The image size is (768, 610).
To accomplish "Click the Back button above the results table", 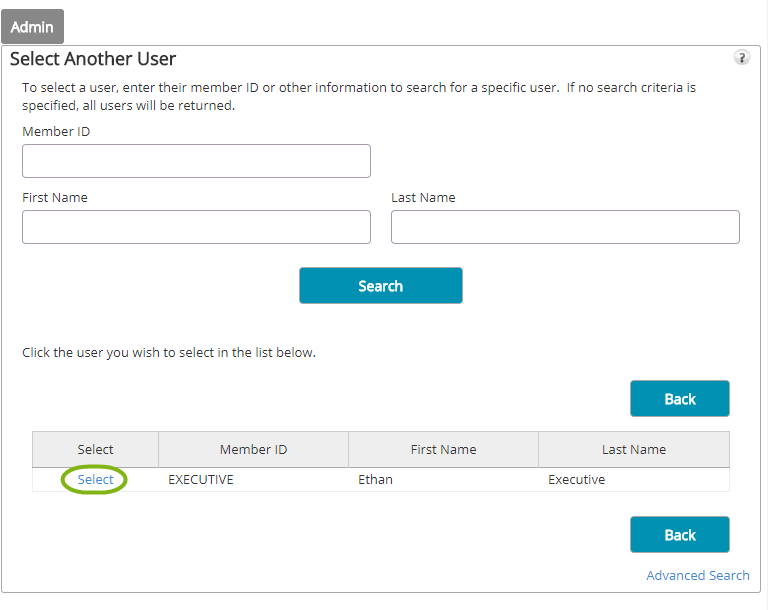I will [680, 399].
